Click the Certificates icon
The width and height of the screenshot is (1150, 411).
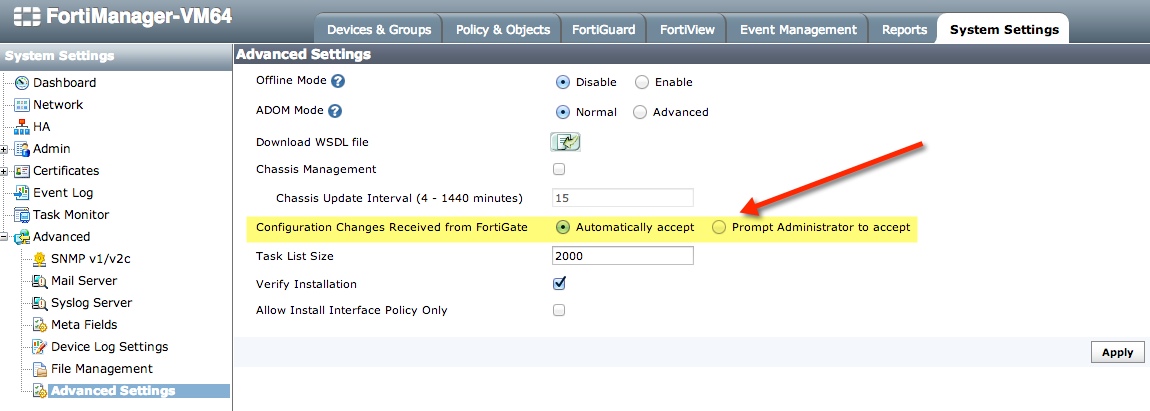tap(22, 171)
